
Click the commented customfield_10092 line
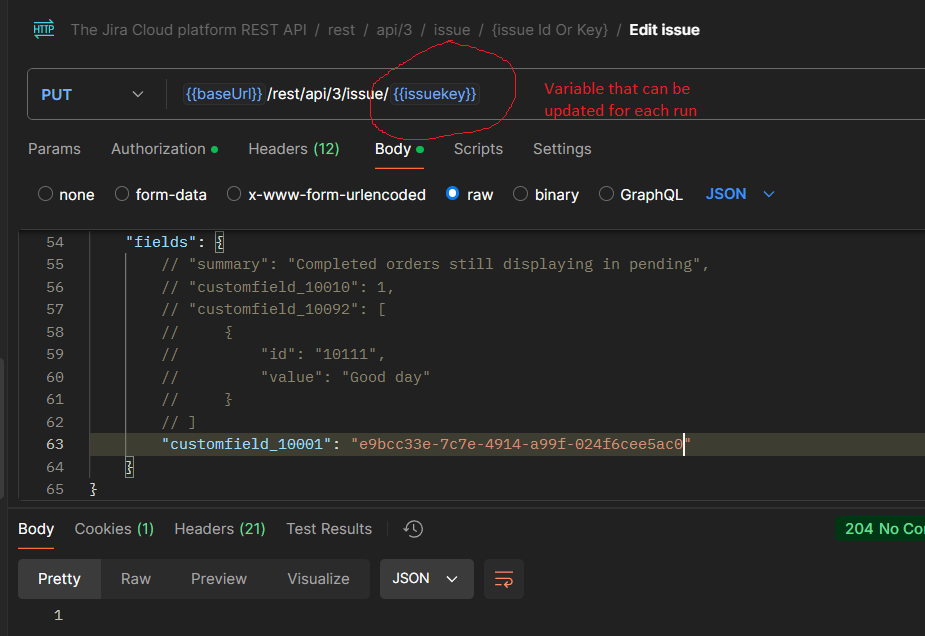click(x=274, y=309)
